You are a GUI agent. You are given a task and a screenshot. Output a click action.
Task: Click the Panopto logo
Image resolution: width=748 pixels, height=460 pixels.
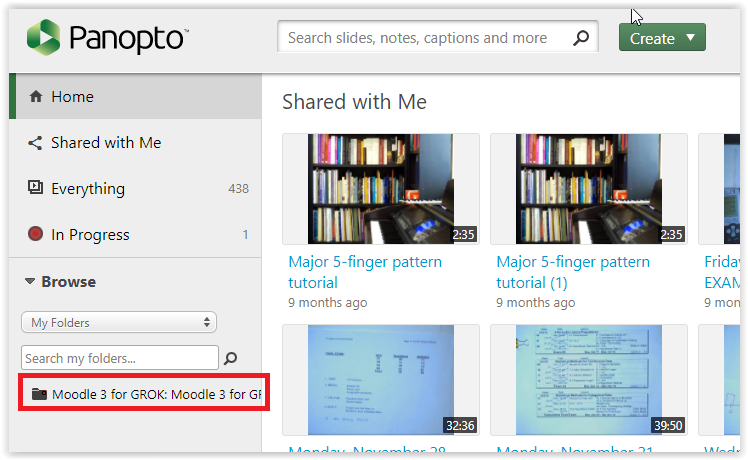tap(108, 37)
